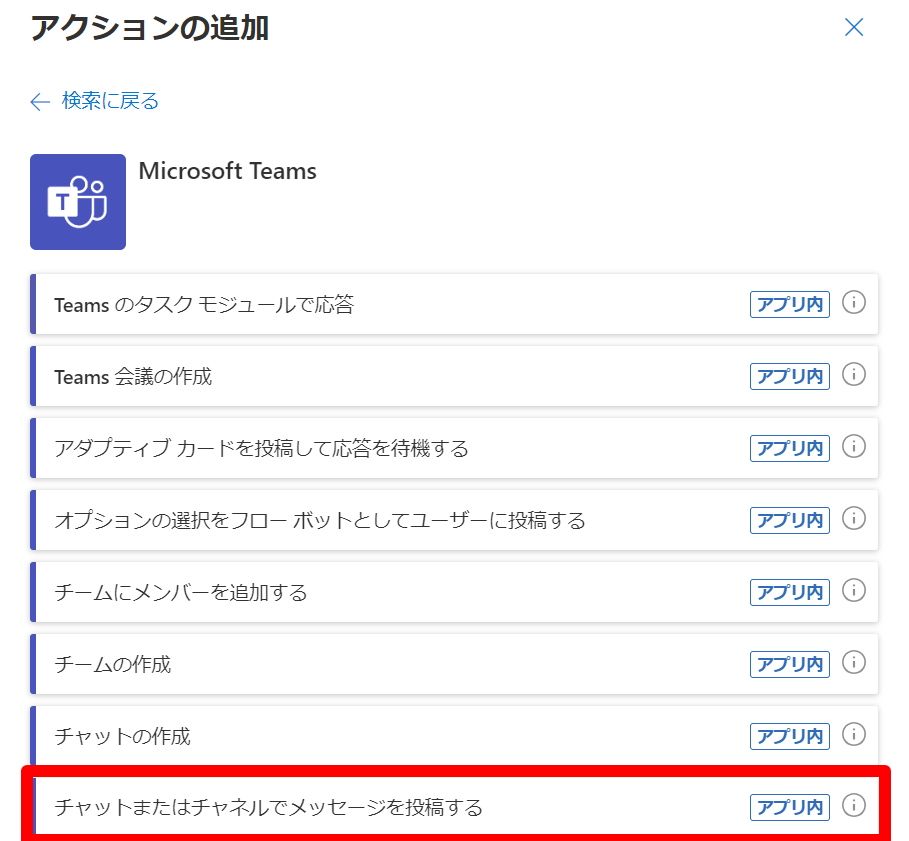This screenshot has height=841, width=909.
Task: Pick the チームの作成 action
Action: pyautogui.click(x=113, y=665)
